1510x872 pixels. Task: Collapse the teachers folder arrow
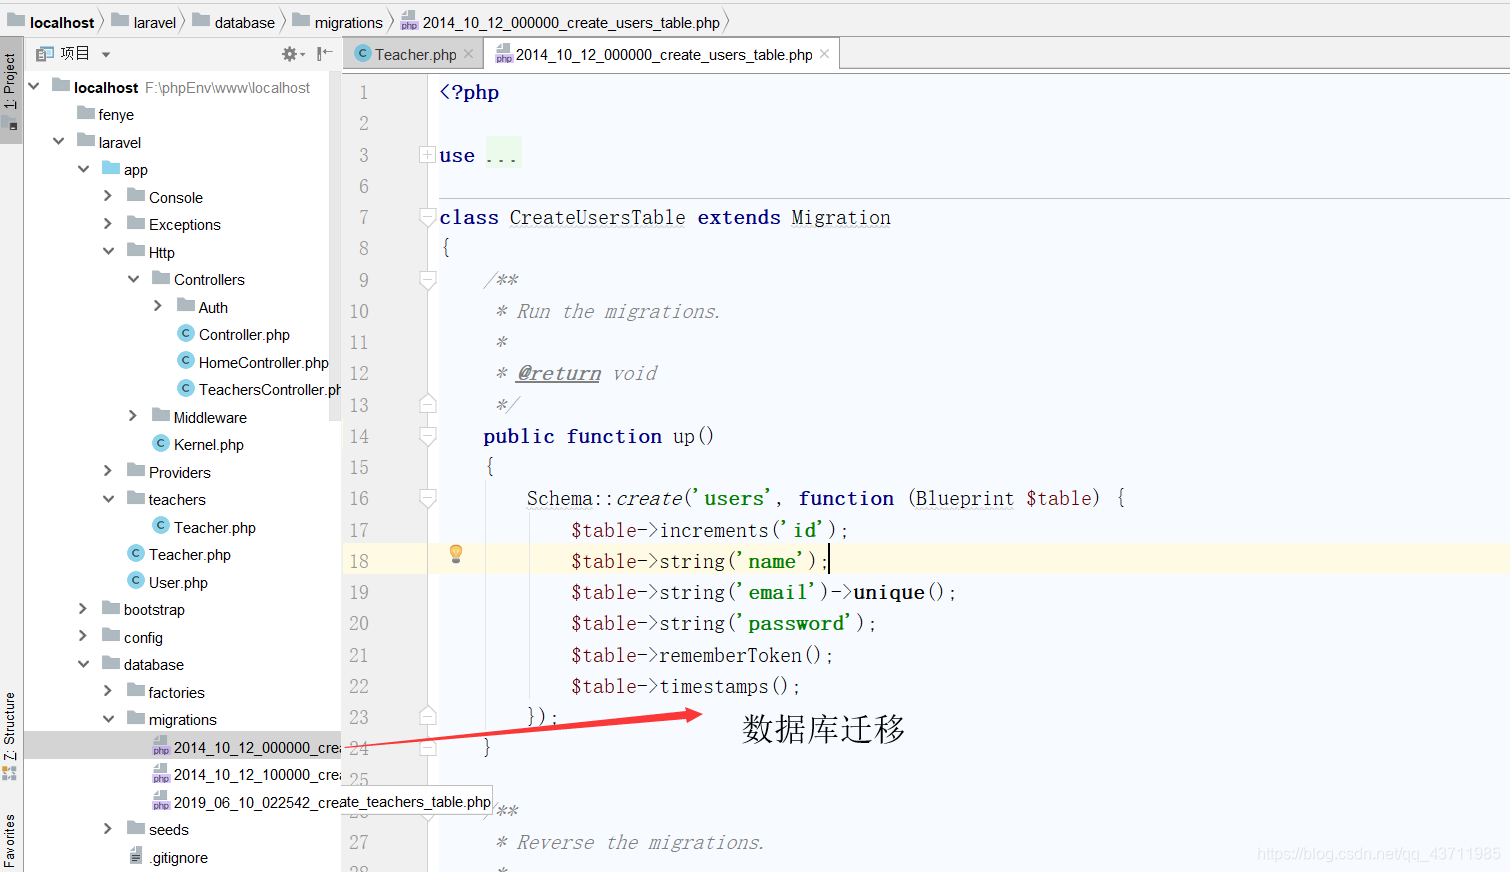(x=109, y=499)
